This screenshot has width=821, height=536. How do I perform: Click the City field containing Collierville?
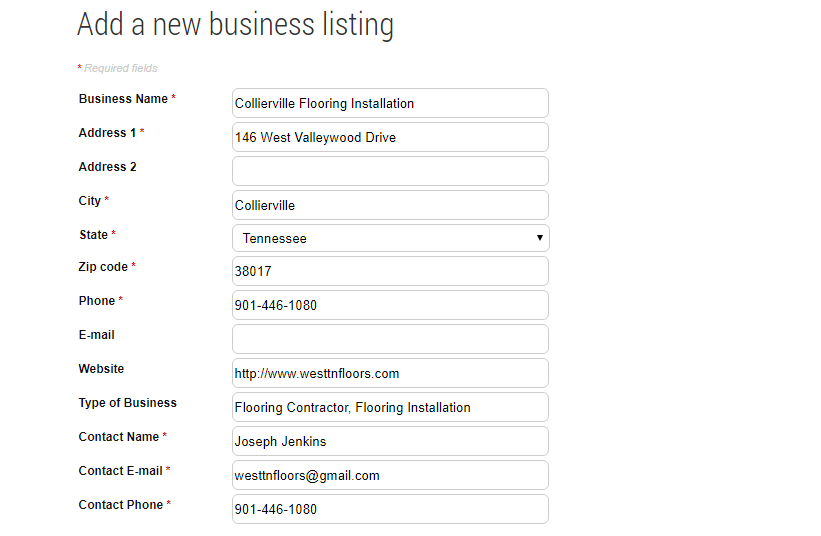391,205
